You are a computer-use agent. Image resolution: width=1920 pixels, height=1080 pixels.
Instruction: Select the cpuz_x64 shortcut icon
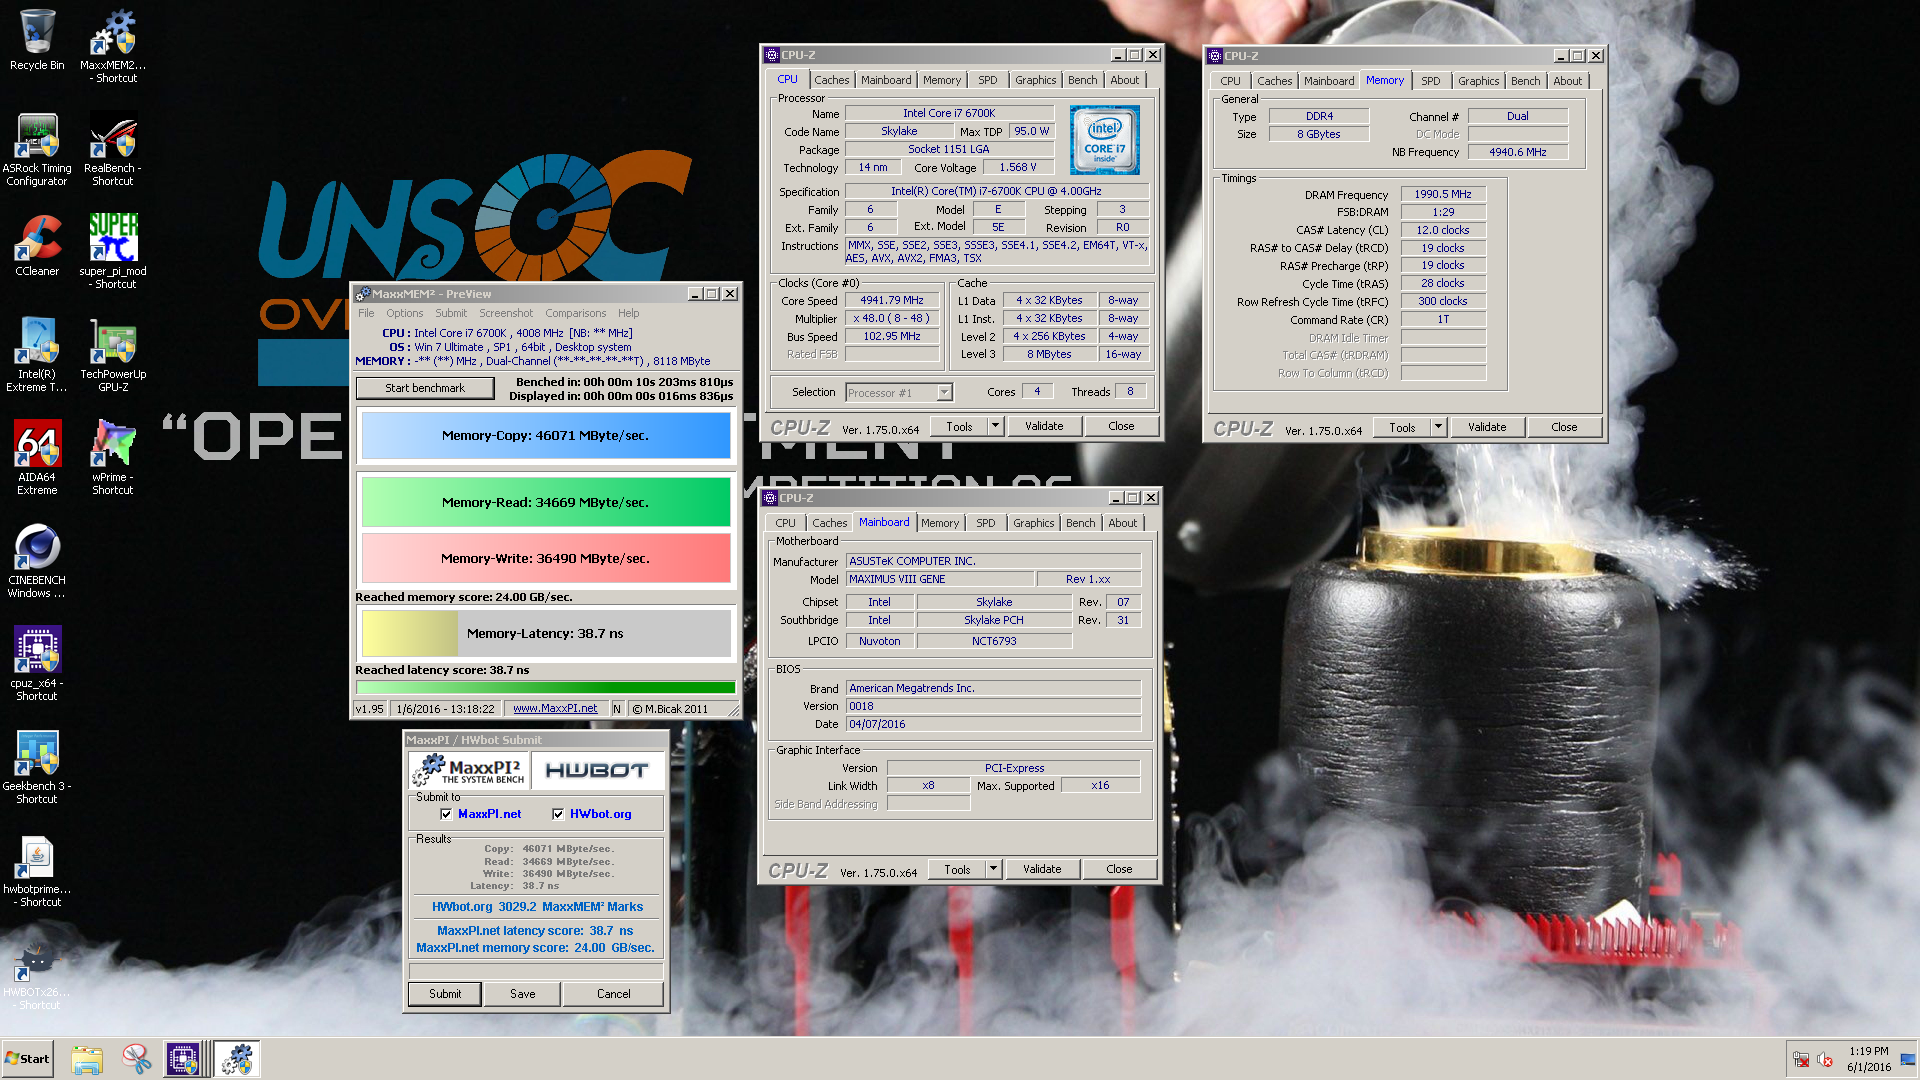[37, 663]
